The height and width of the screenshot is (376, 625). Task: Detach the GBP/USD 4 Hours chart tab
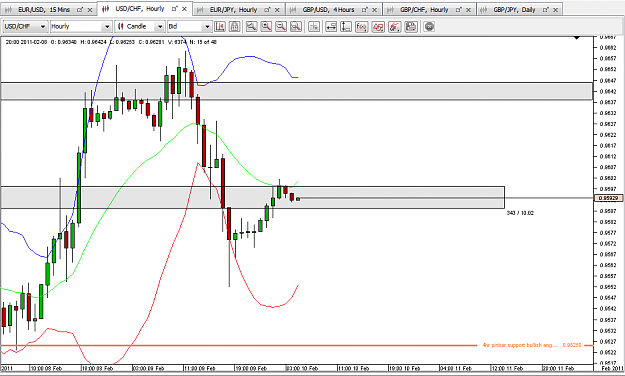tap(365, 10)
